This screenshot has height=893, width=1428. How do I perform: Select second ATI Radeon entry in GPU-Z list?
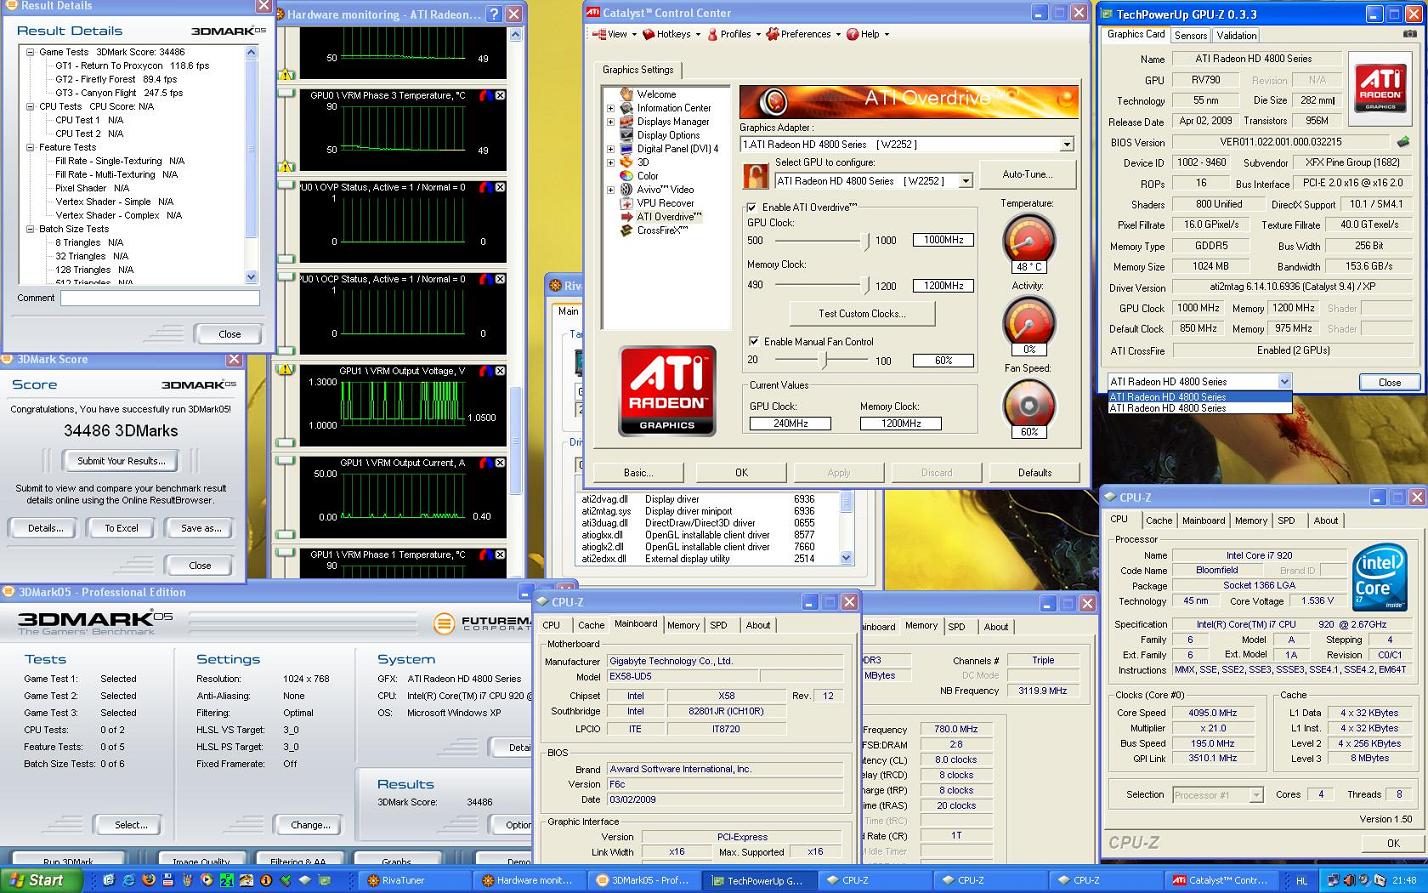(x=1199, y=408)
